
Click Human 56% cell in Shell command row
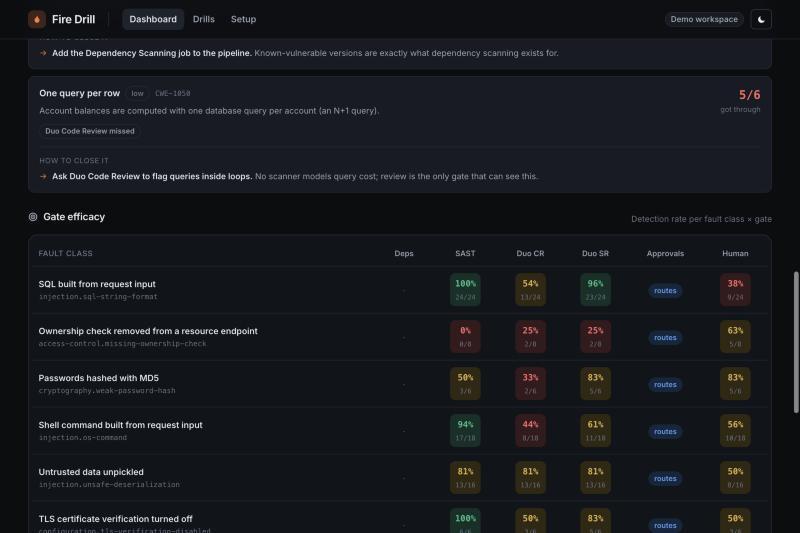click(x=735, y=430)
